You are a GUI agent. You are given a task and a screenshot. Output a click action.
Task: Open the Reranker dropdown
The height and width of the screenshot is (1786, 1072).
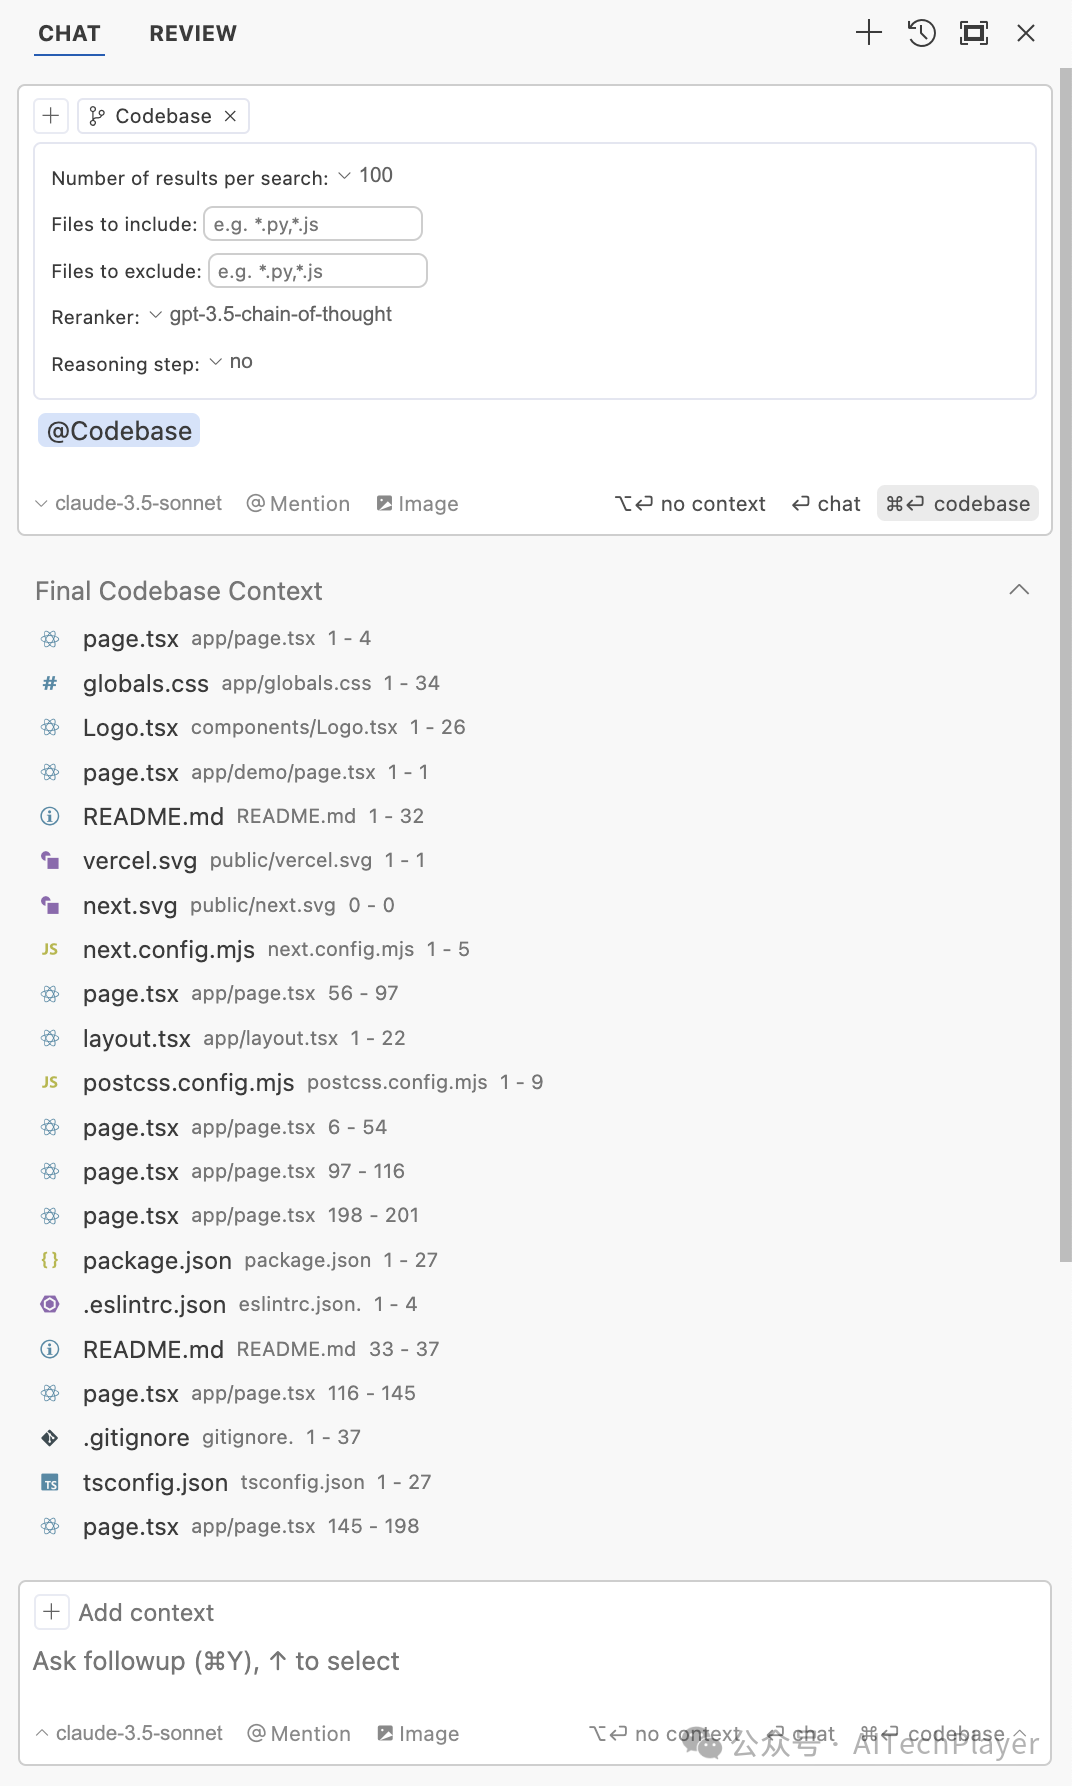click(x=271, y=315)
